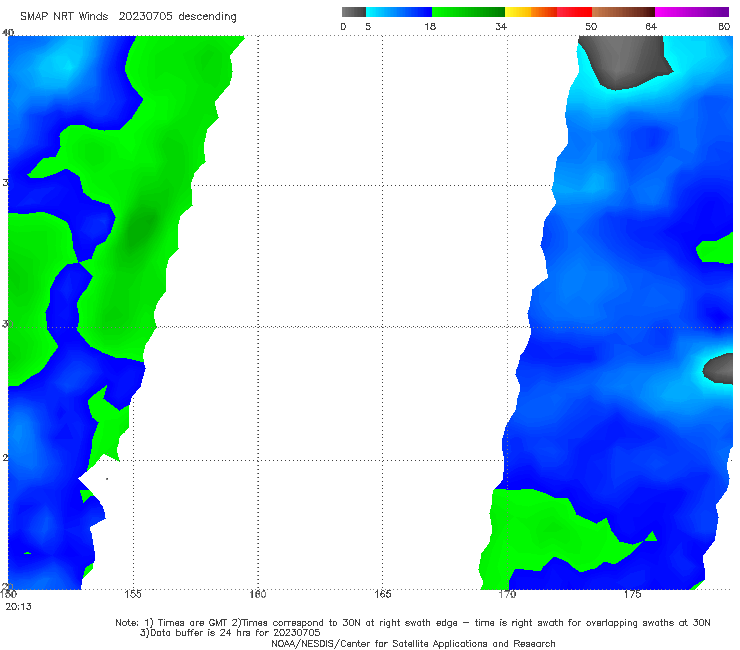Click the '34' label under the color bar
Image resolution: width=740 pixels, height=650 pixels.
click(x=501, y=27)
